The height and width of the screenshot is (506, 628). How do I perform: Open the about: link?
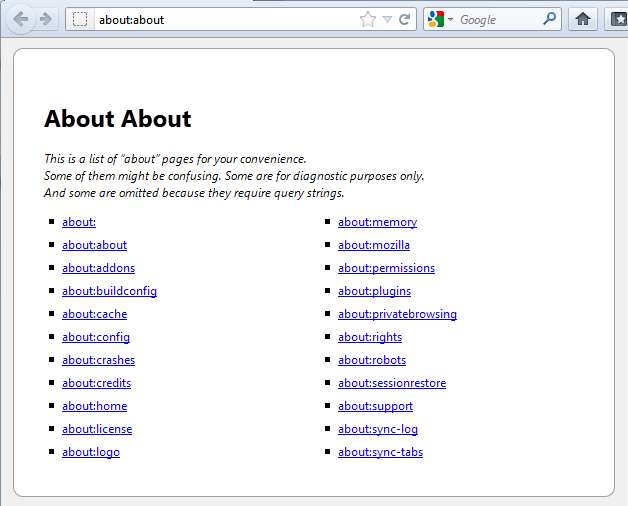pyautogui.click(x=79, y=222)
